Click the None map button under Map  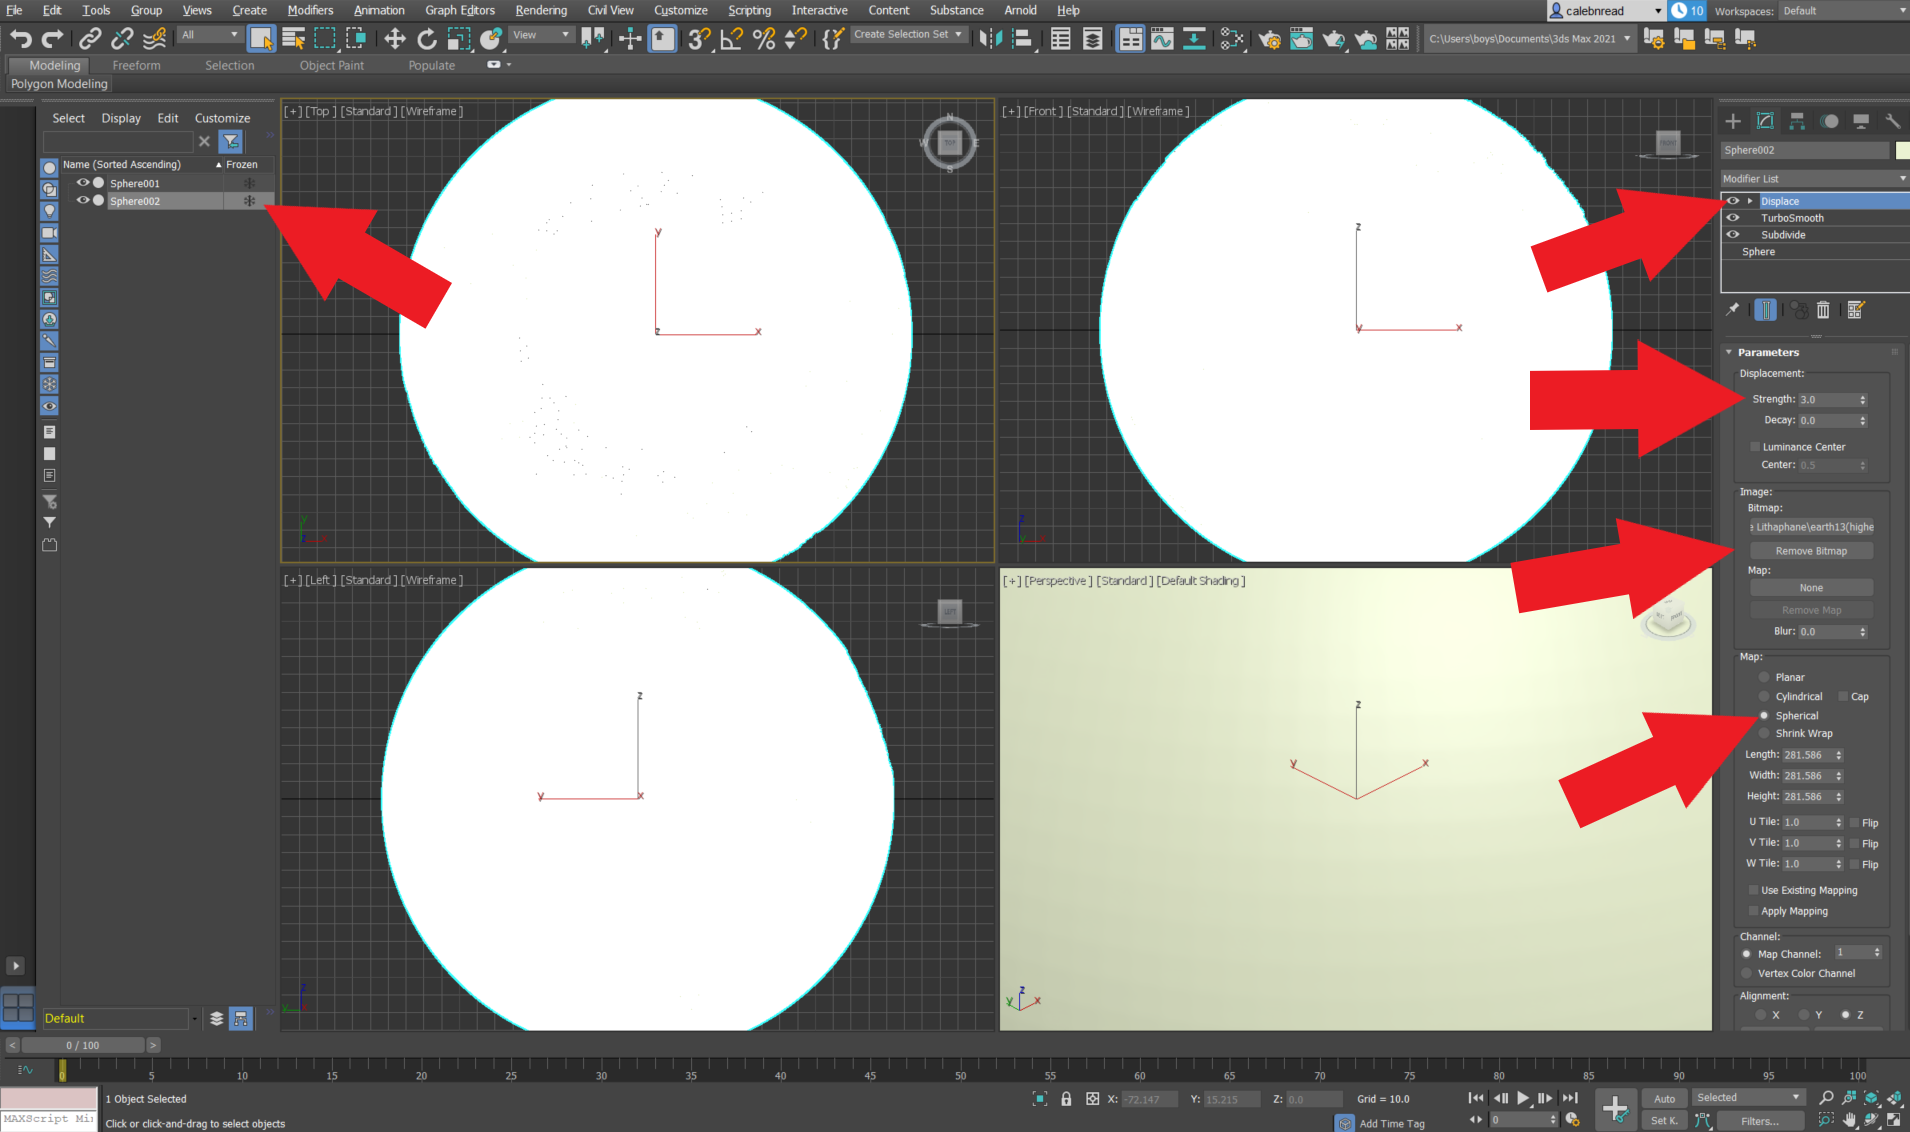click(x=1810, y=587)
